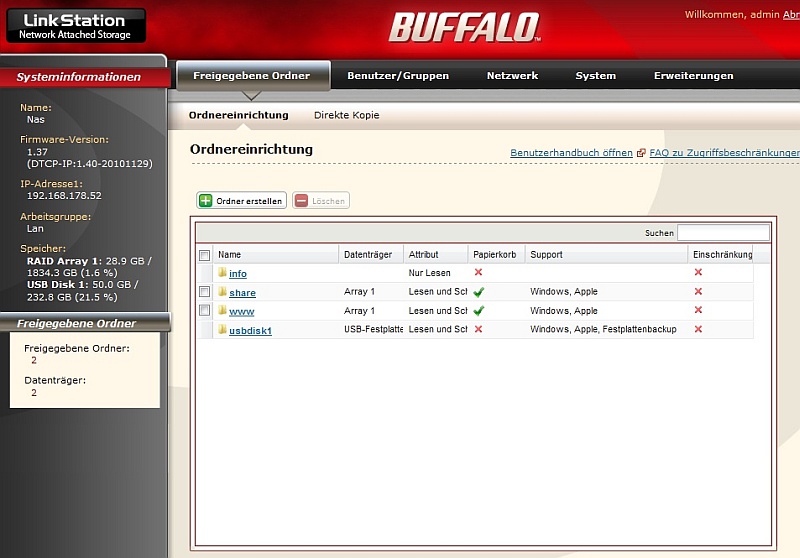Click into the Suchen search field
The height and width of the screenshot is (558, 800).
click(723, 233)
